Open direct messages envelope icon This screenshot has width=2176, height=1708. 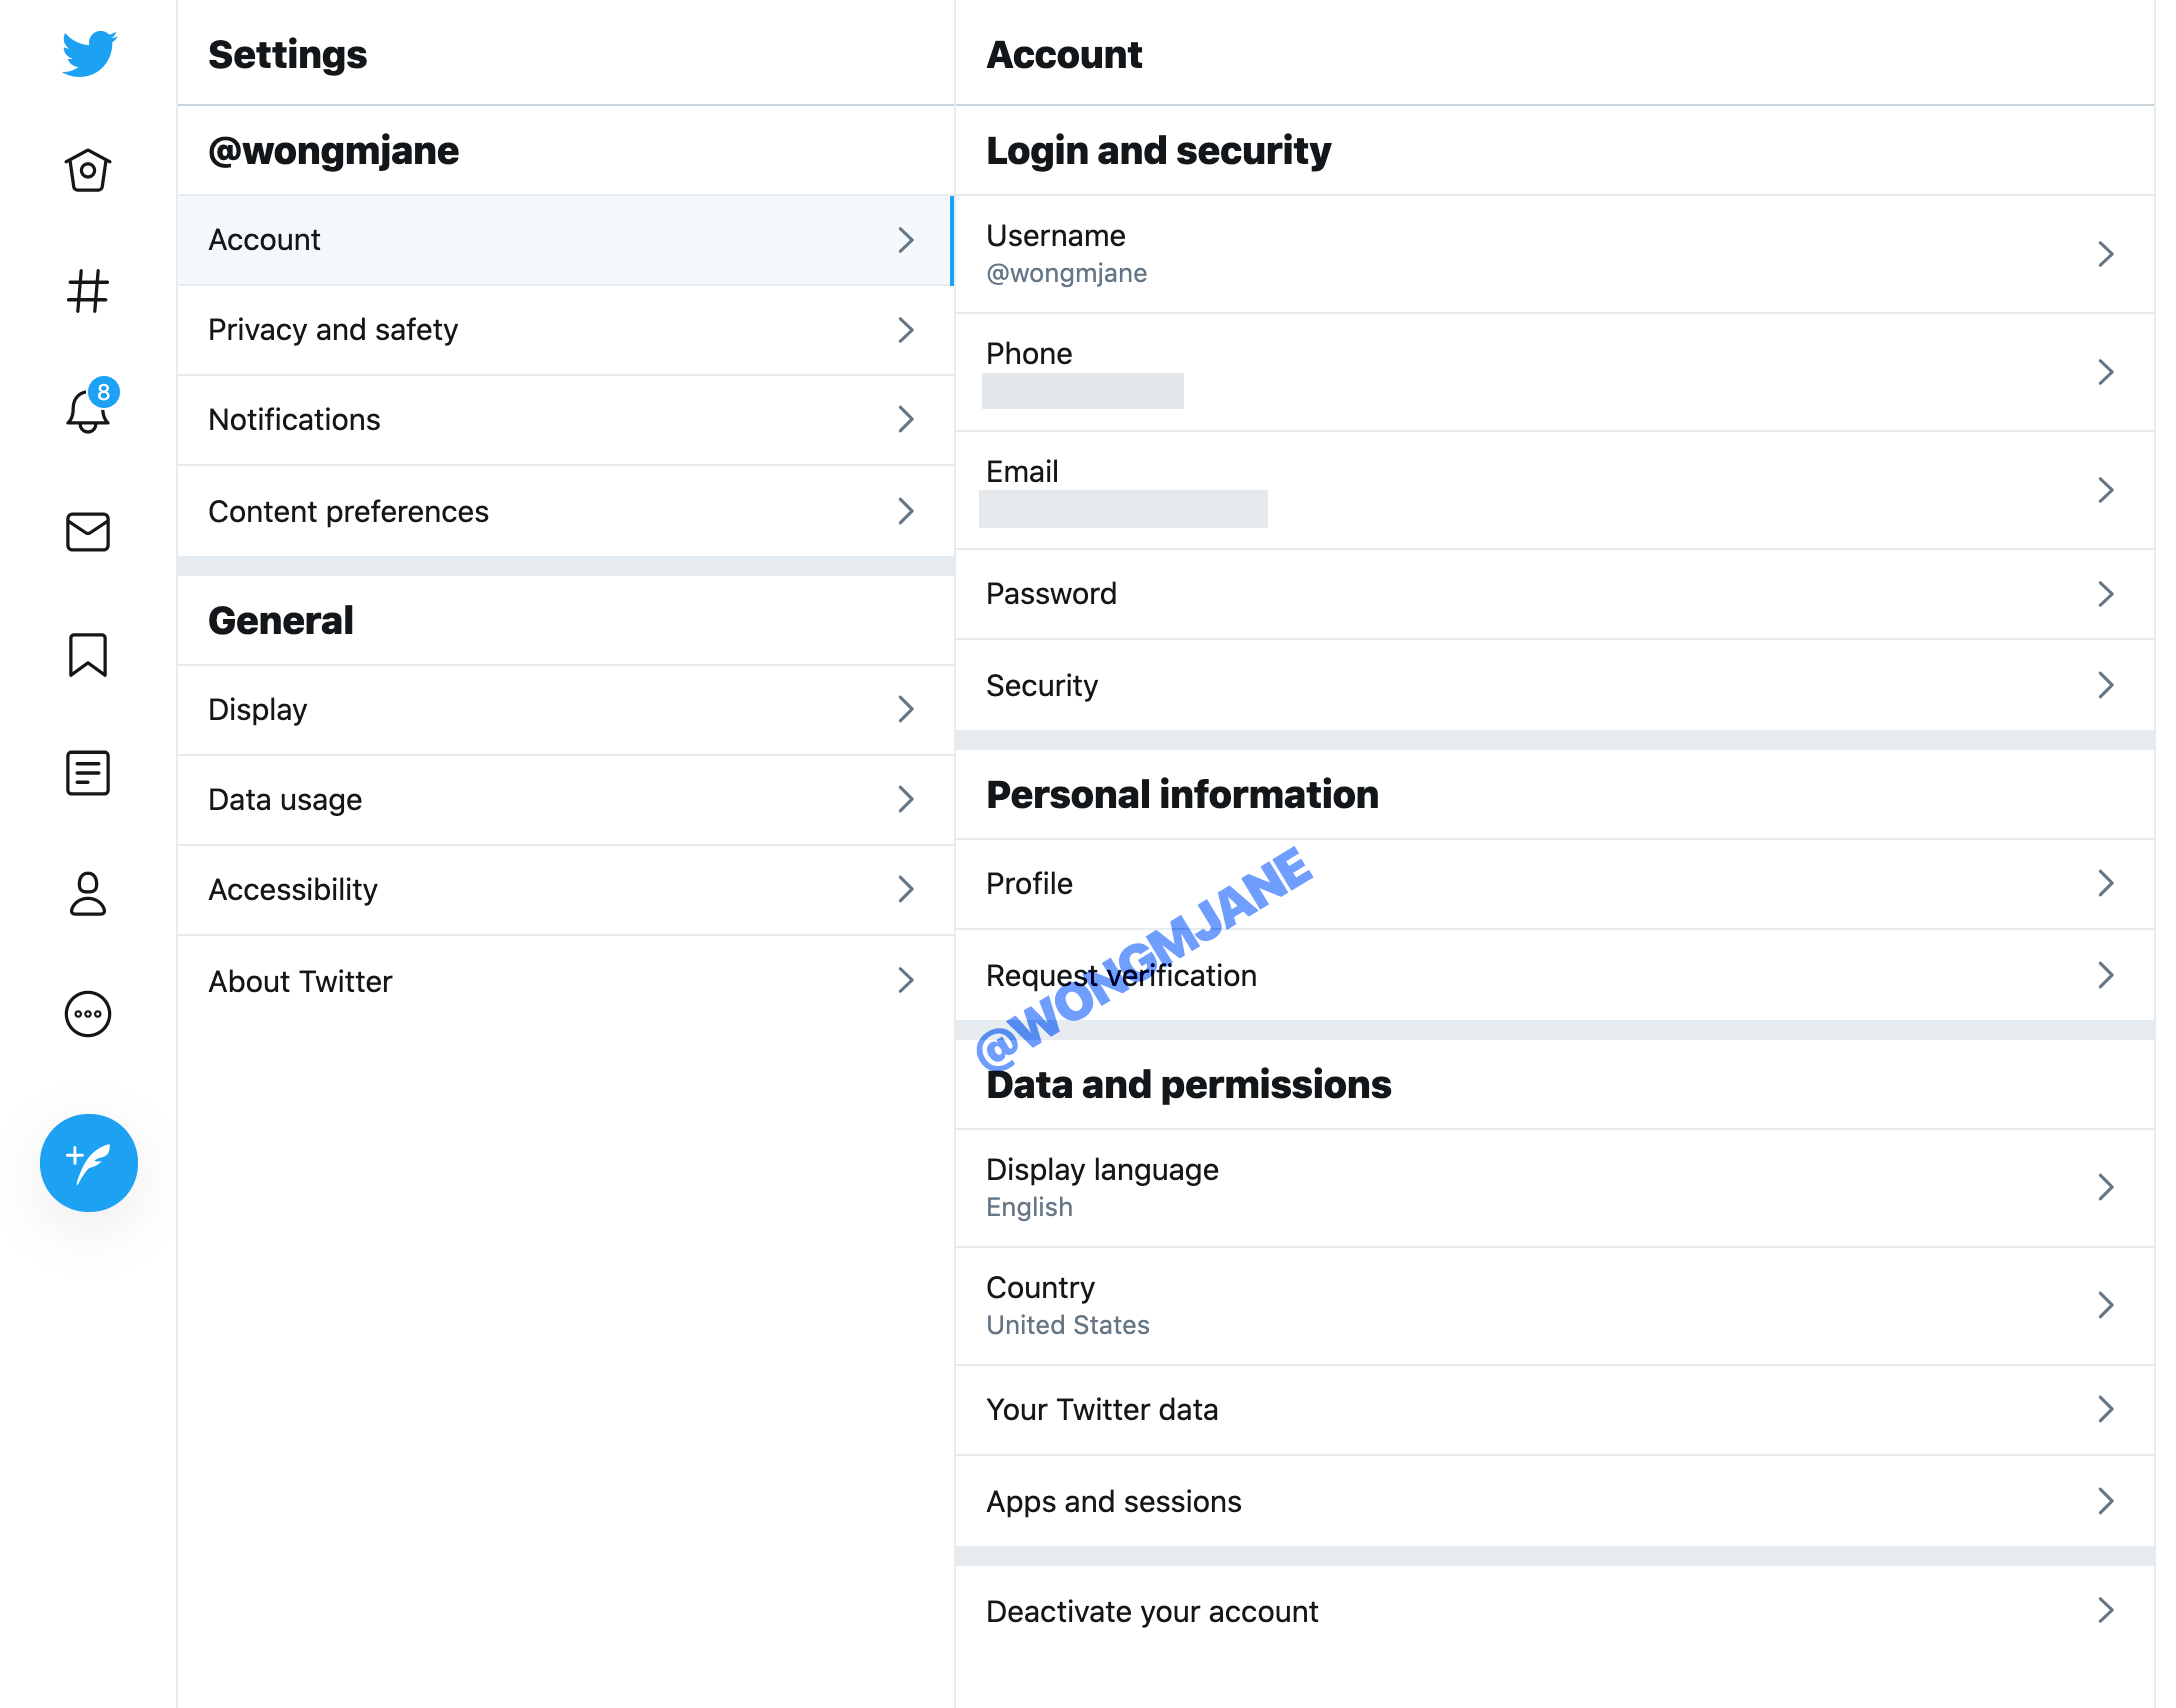(x=88, y=530)
